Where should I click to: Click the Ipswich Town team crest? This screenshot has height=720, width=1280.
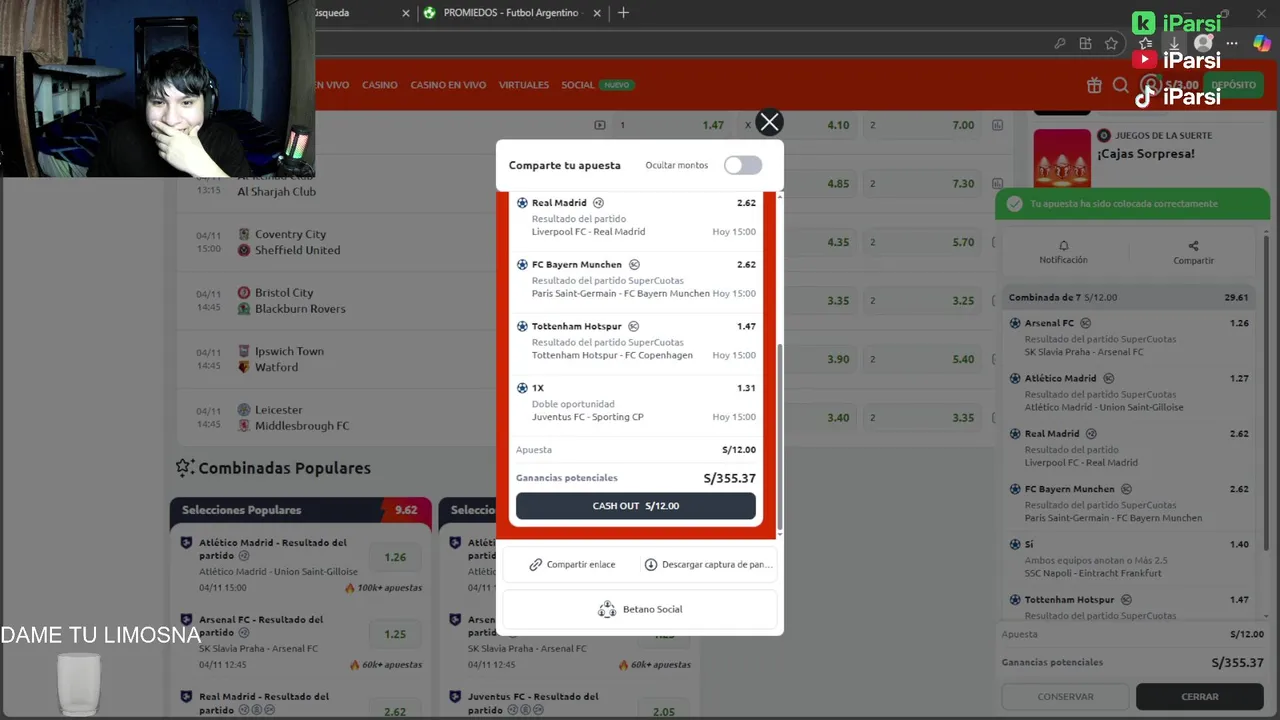pyautogui.click(x=244, y=351)
